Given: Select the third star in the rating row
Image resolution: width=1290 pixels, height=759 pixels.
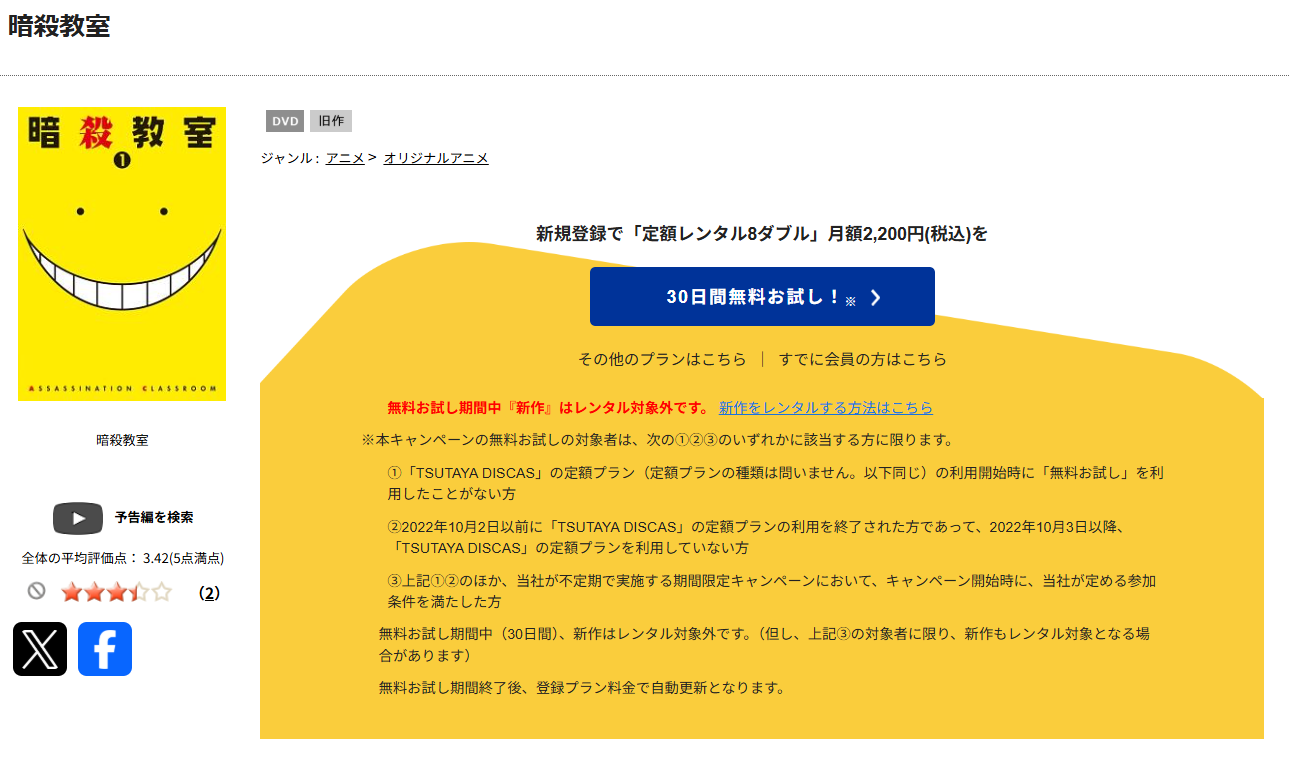Looking at the screenshot, I should 116,591.
